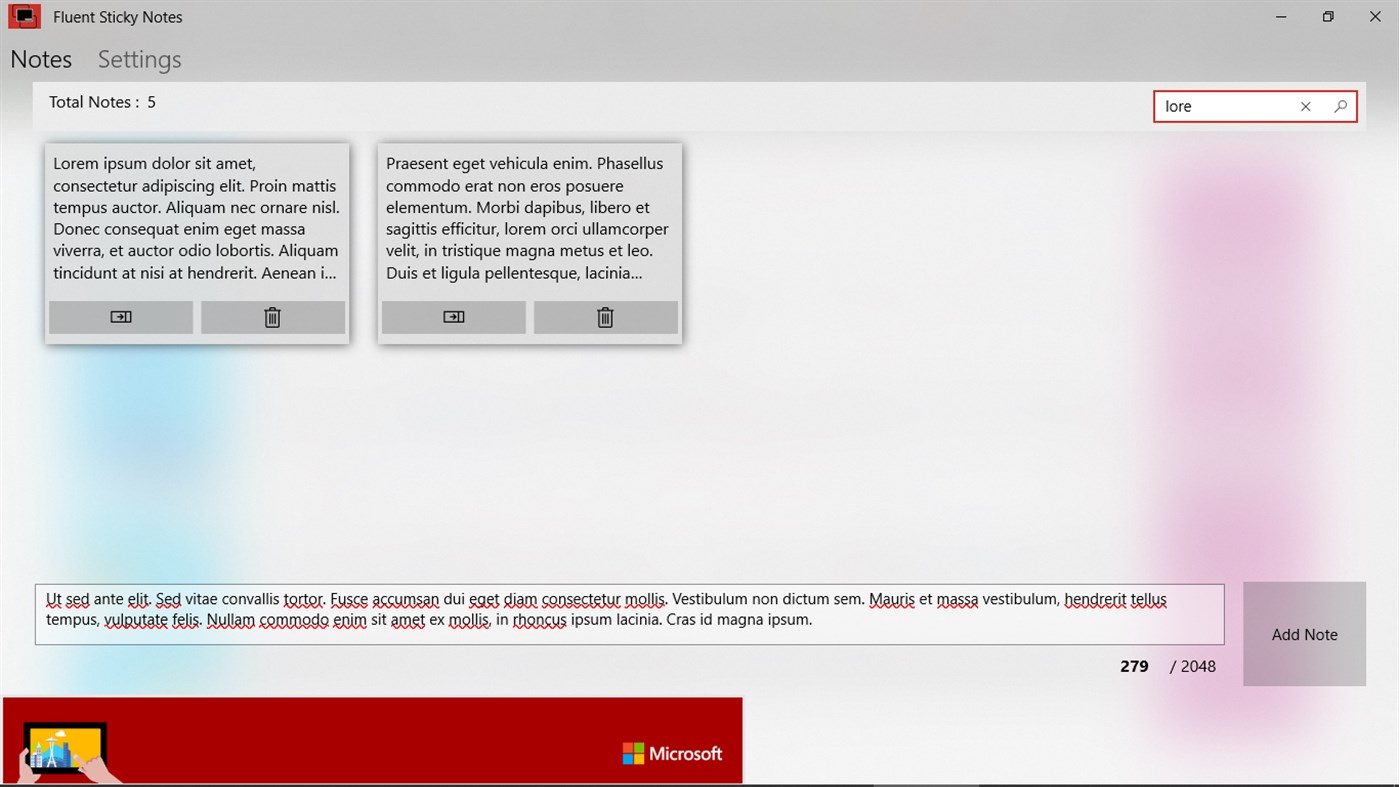Restore down the app window

pos(1328,17)
